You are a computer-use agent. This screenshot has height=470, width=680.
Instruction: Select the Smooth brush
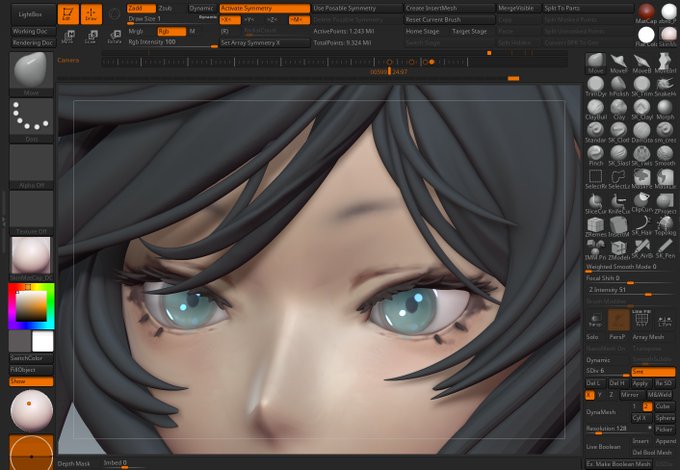pos(665,156)
